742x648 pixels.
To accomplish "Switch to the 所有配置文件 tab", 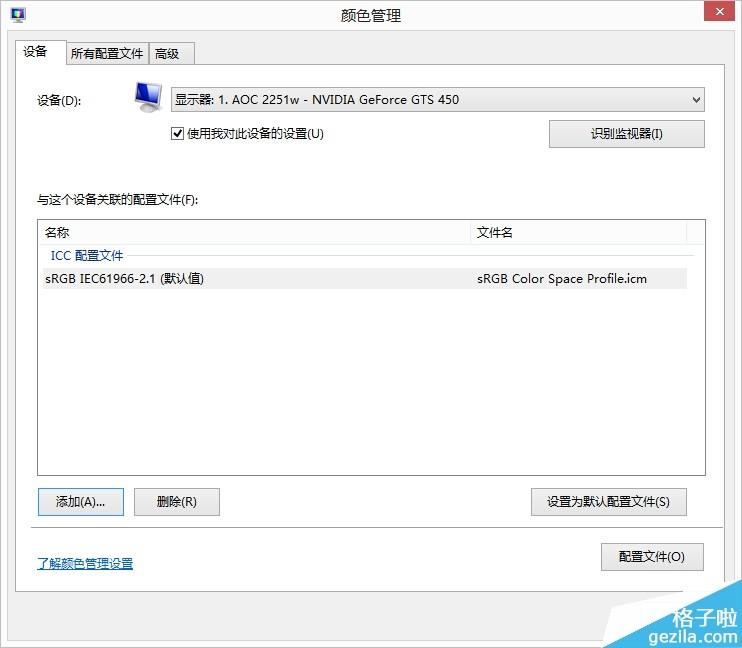I will tap(107, 53).
